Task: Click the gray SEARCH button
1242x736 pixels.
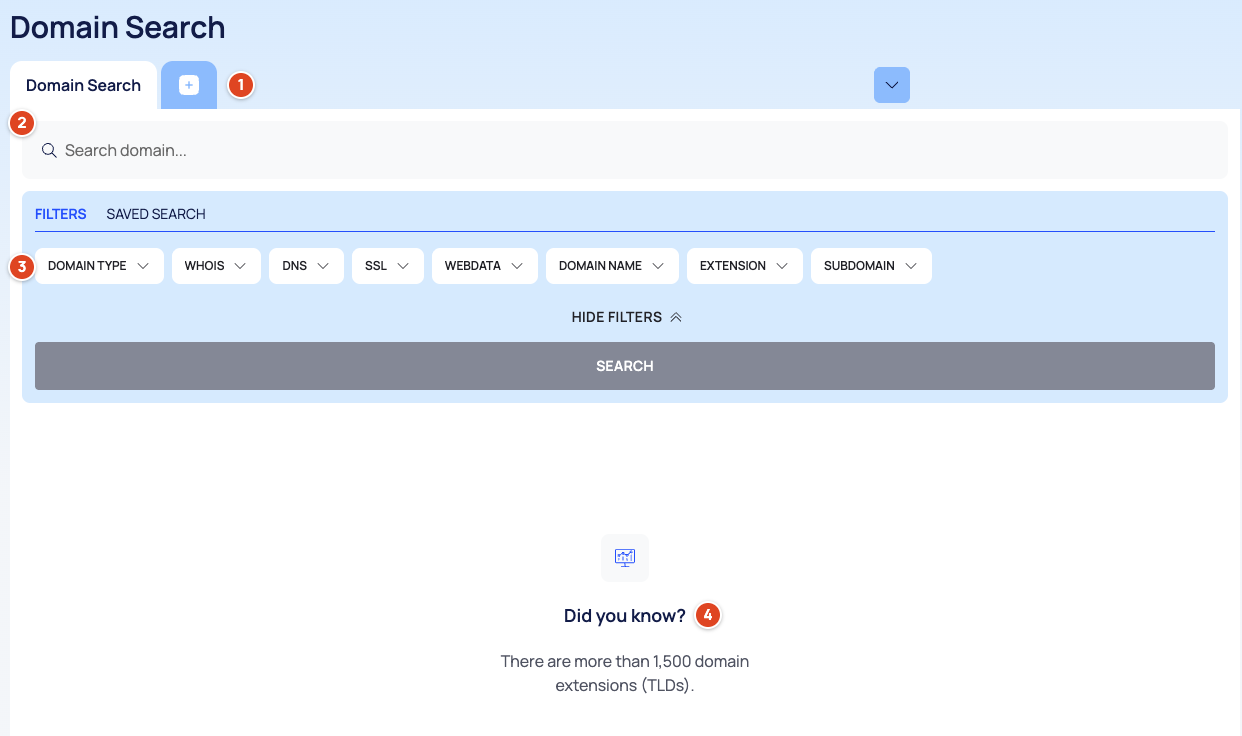Action: (x=625, y=366)
